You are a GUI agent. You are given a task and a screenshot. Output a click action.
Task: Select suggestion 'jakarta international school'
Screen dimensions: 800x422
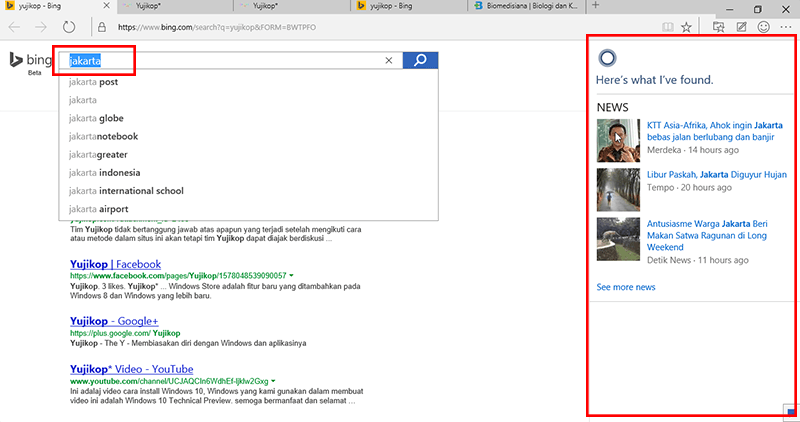pos(248,191)
